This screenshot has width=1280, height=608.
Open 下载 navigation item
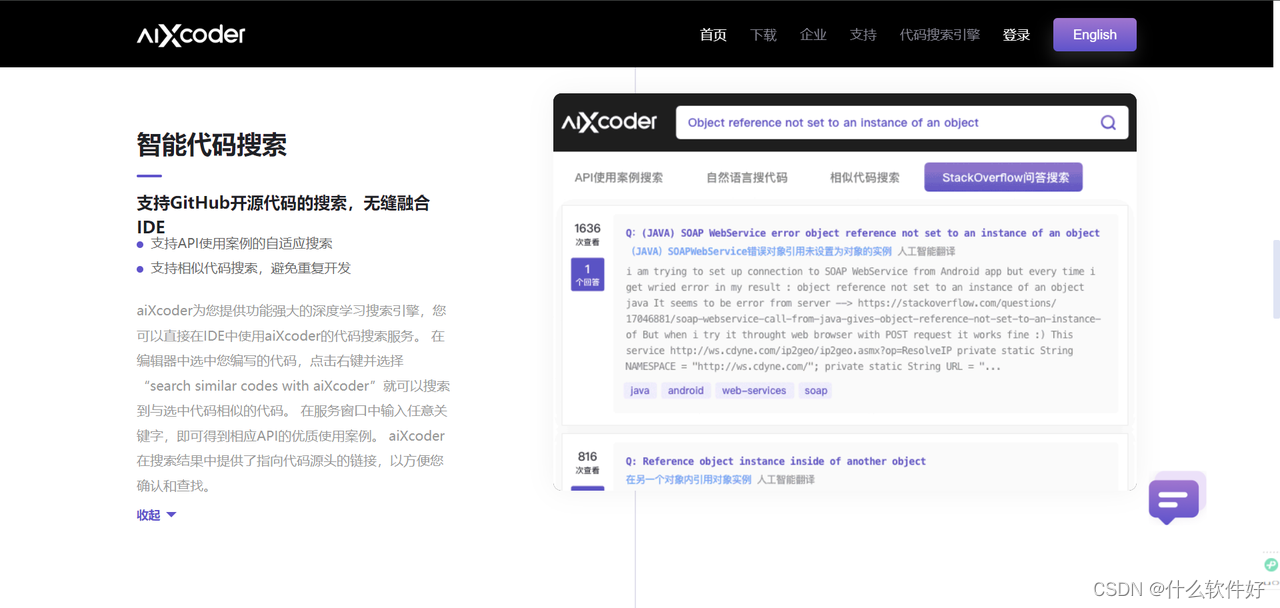point(763,35)
